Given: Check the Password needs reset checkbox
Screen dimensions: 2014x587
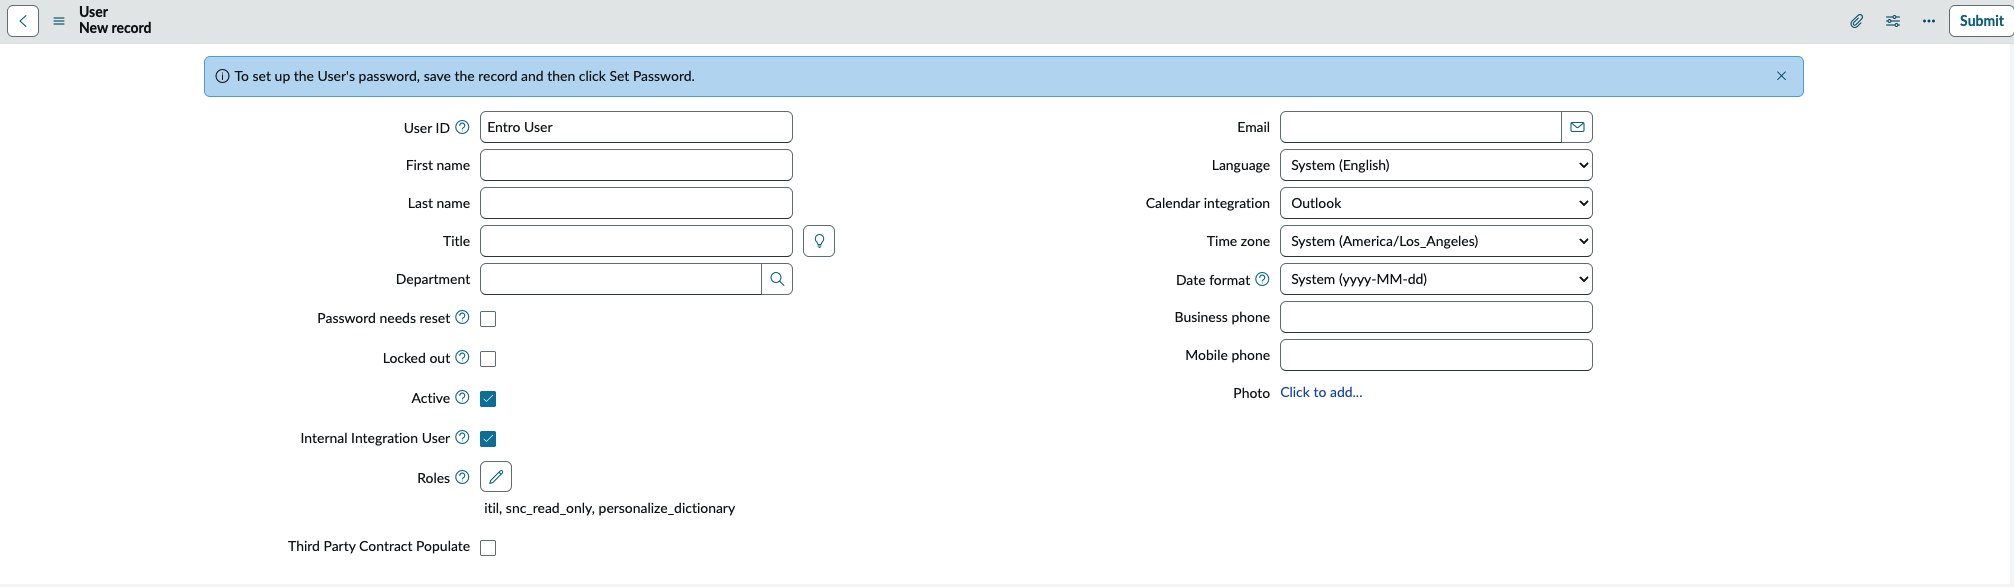Looking at the screenshot, I should coord(488,319).
